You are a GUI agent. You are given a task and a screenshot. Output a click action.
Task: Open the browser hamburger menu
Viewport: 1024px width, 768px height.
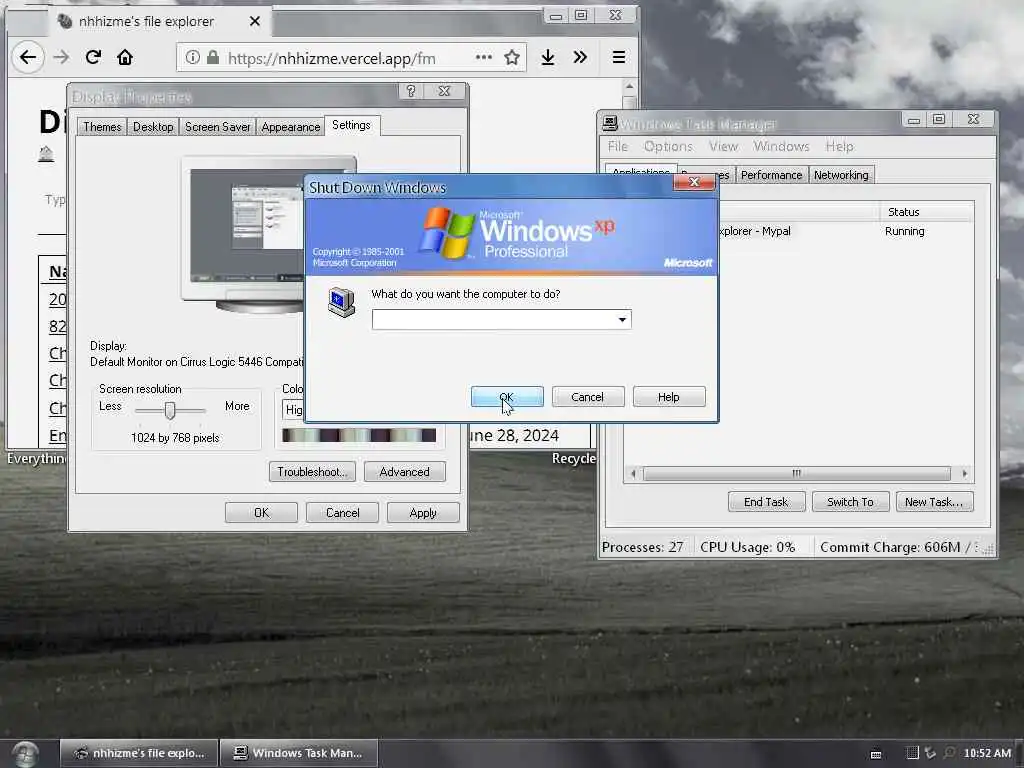[x=618, y=57]
